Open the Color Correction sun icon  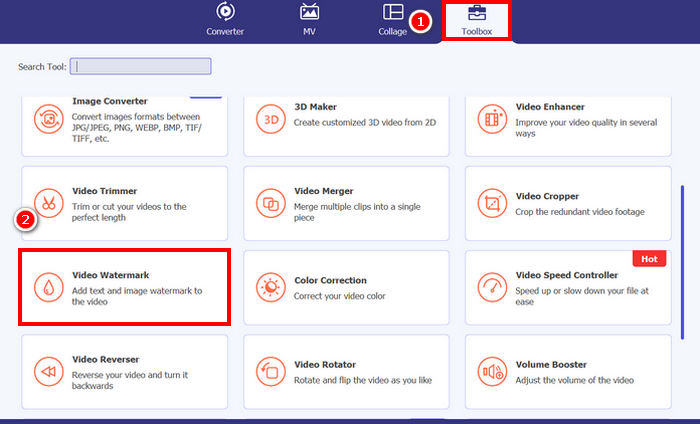271,287
